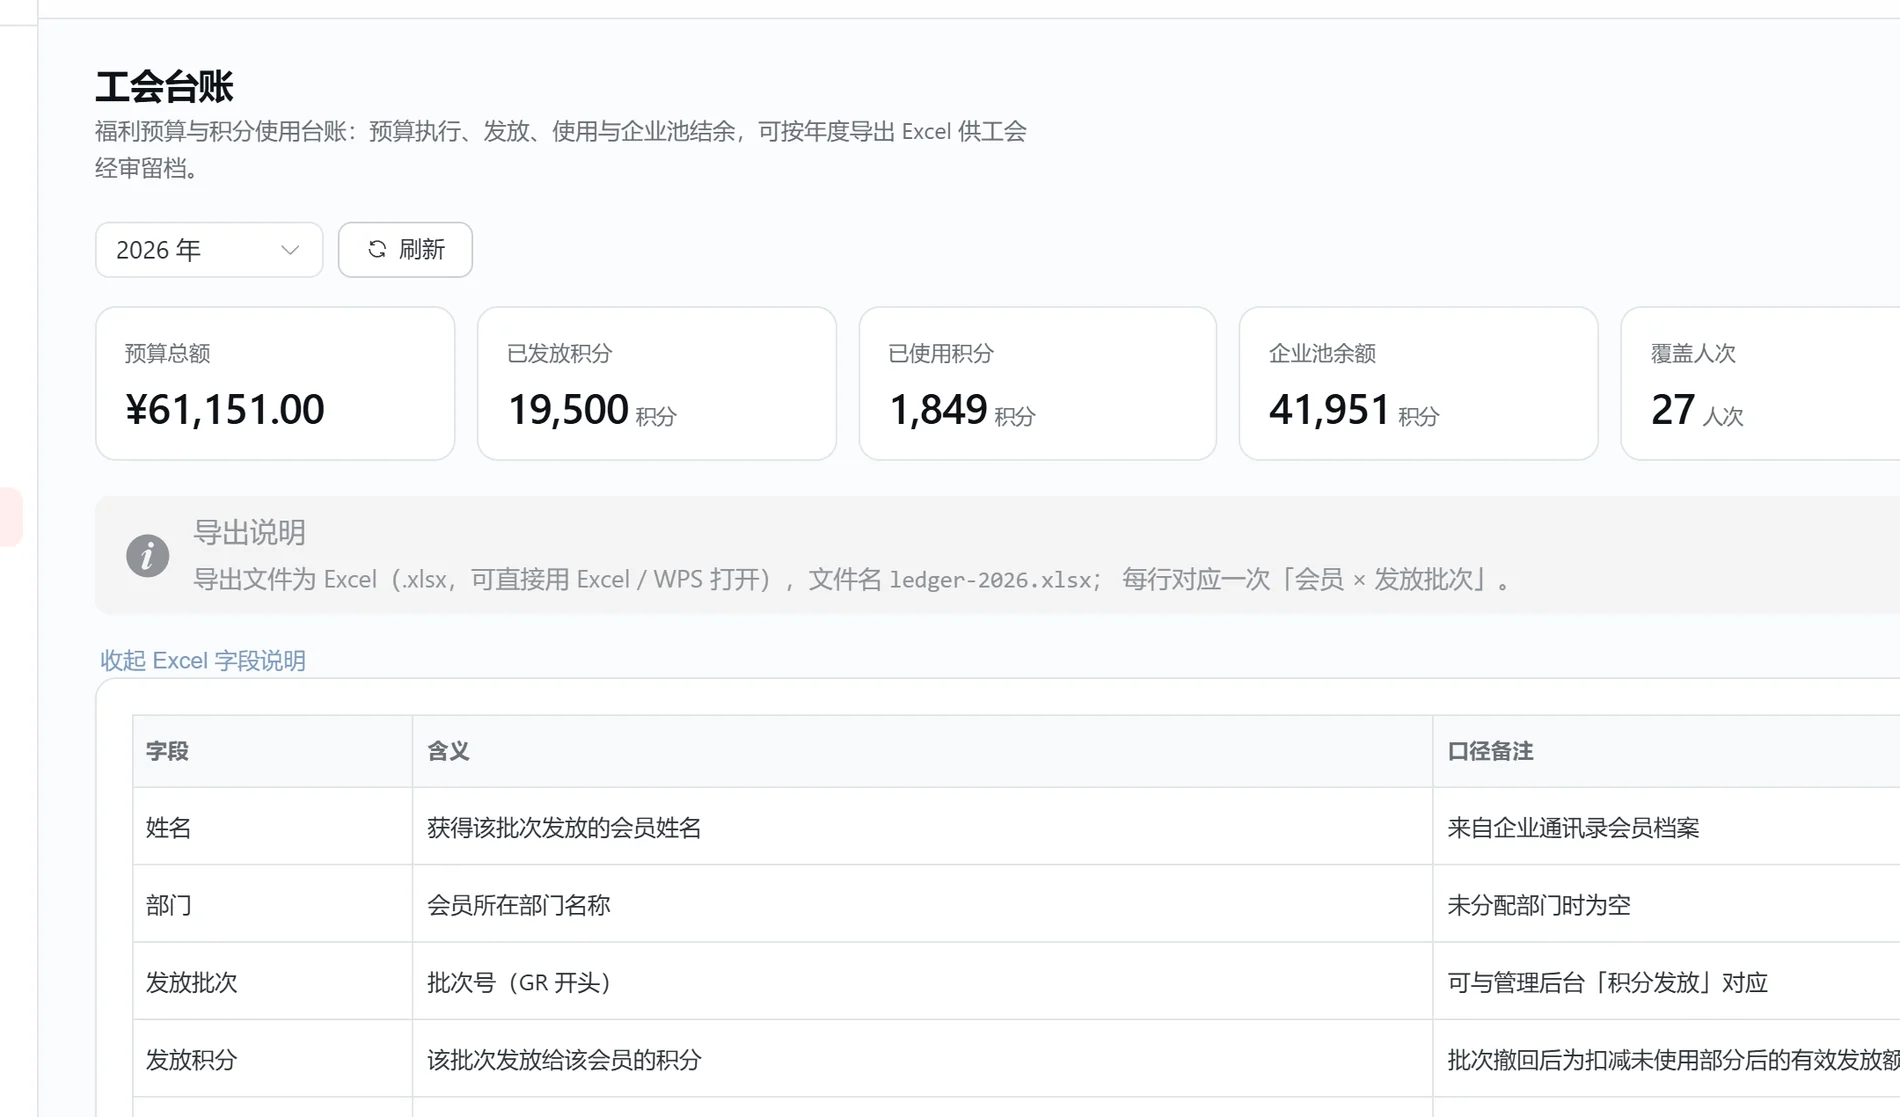Screen dimensions: 1900x1117
Task: Click the 获得该批次发放的会员姓名 cell
Action: click(922, 827)
